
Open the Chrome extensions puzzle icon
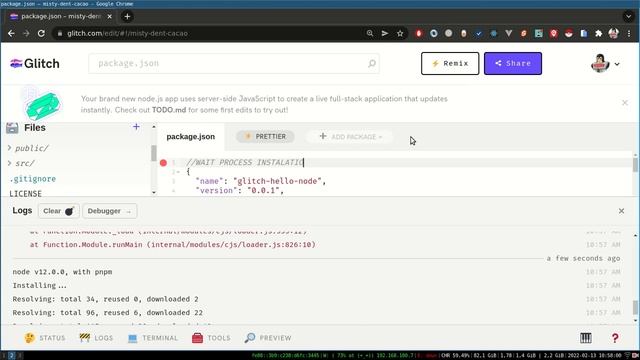pos(599,33)
